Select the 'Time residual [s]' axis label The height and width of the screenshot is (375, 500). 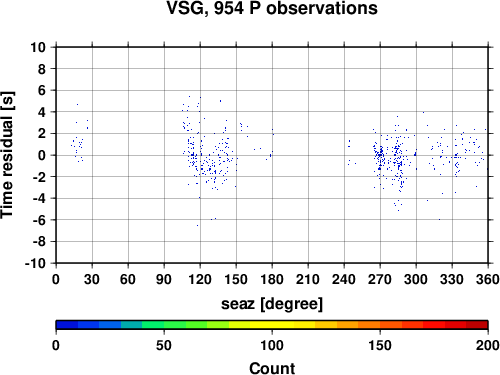(7, 155)
